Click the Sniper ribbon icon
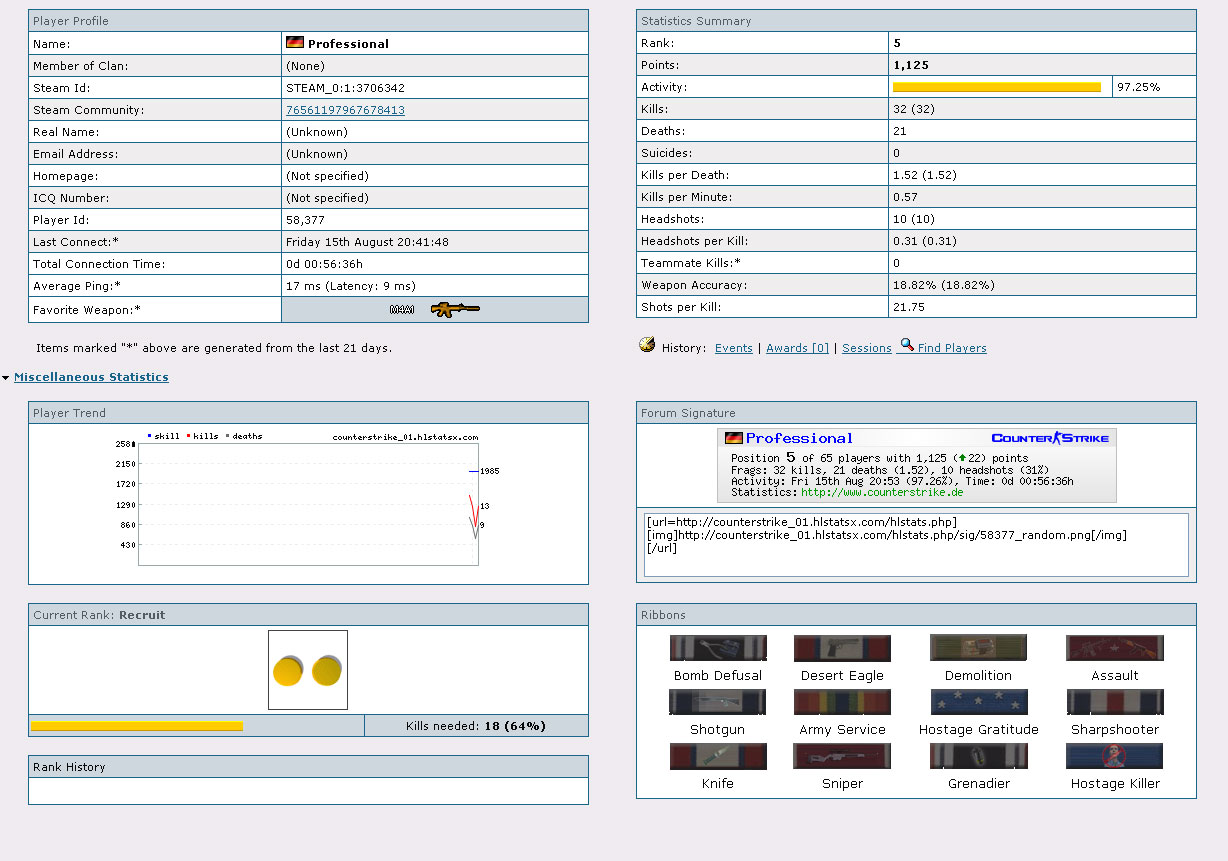 coord(842,756)
